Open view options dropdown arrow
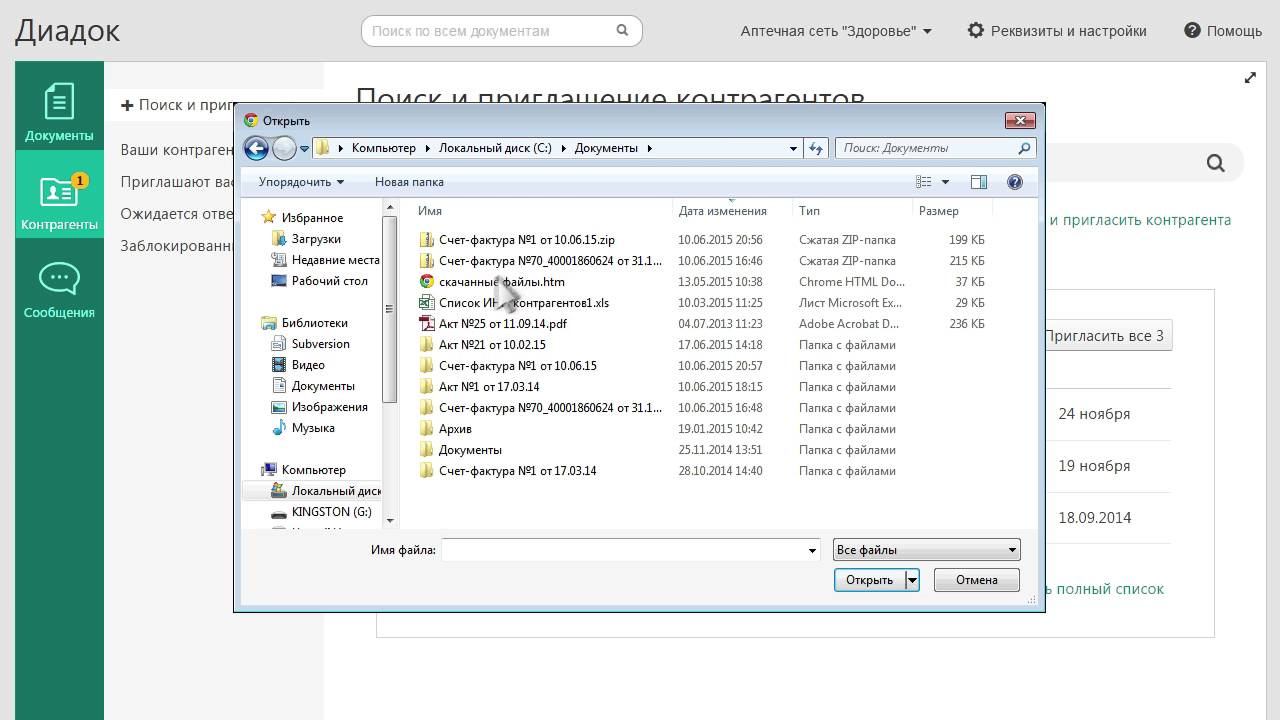This screenshot has width=1280, height=720. 945,182
